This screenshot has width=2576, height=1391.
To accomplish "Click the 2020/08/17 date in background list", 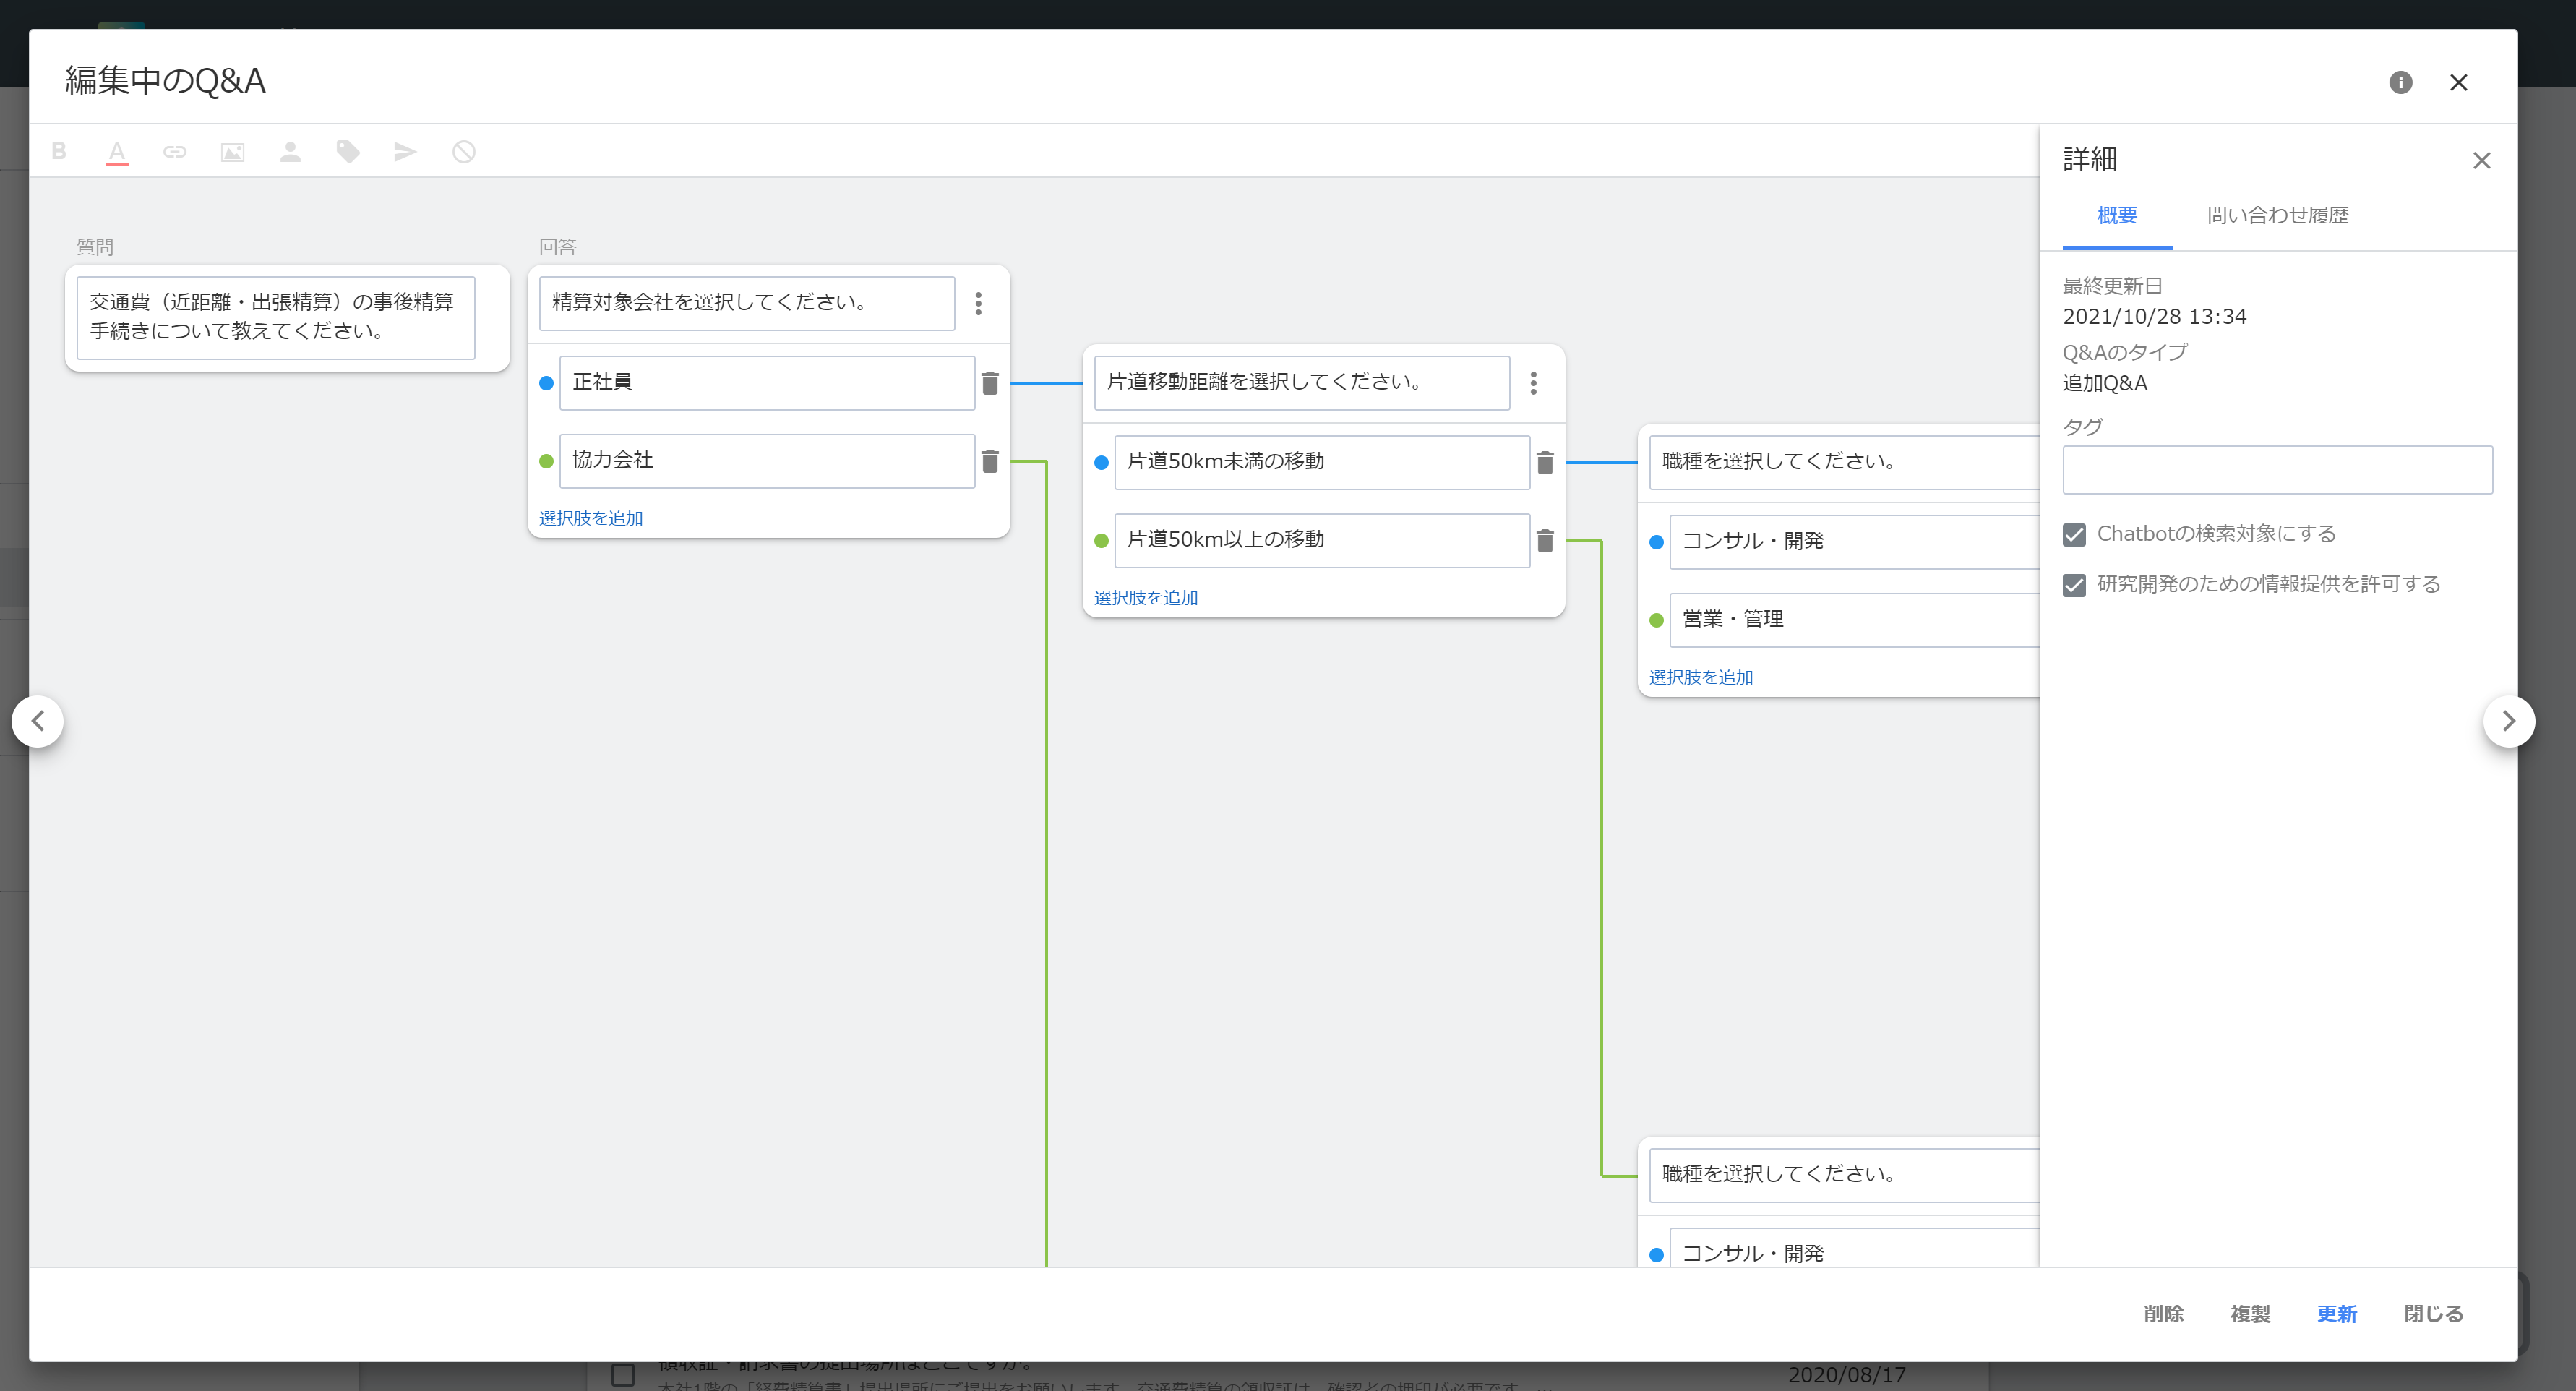I will coord(1846,1375).
